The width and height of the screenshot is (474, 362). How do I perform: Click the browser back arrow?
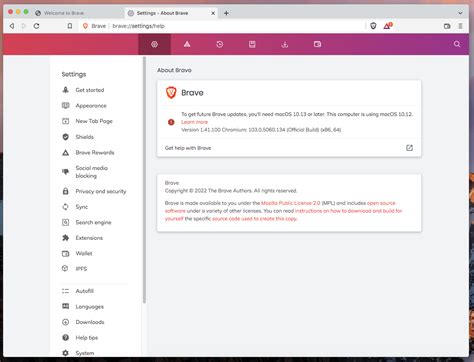(x=12, y=26)
